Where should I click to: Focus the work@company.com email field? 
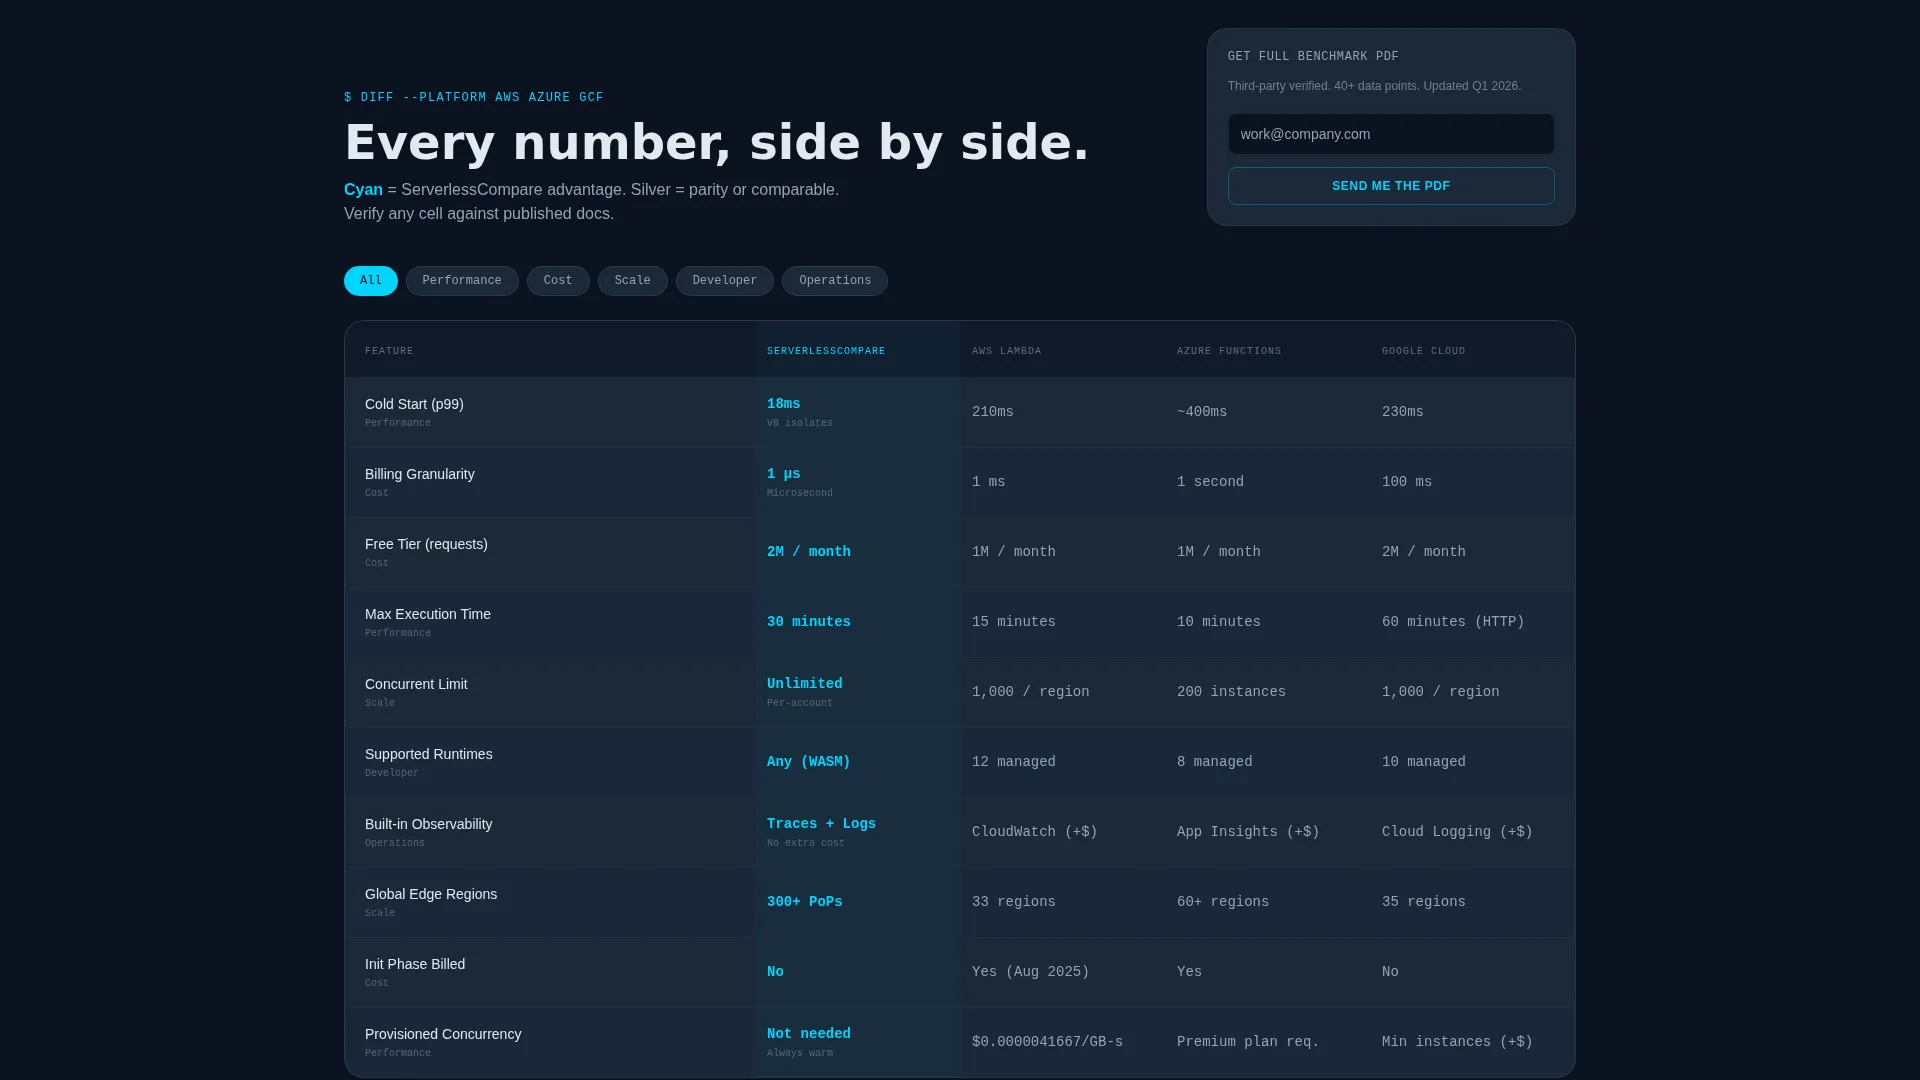pyautogui.click(x=1391, y=134)
